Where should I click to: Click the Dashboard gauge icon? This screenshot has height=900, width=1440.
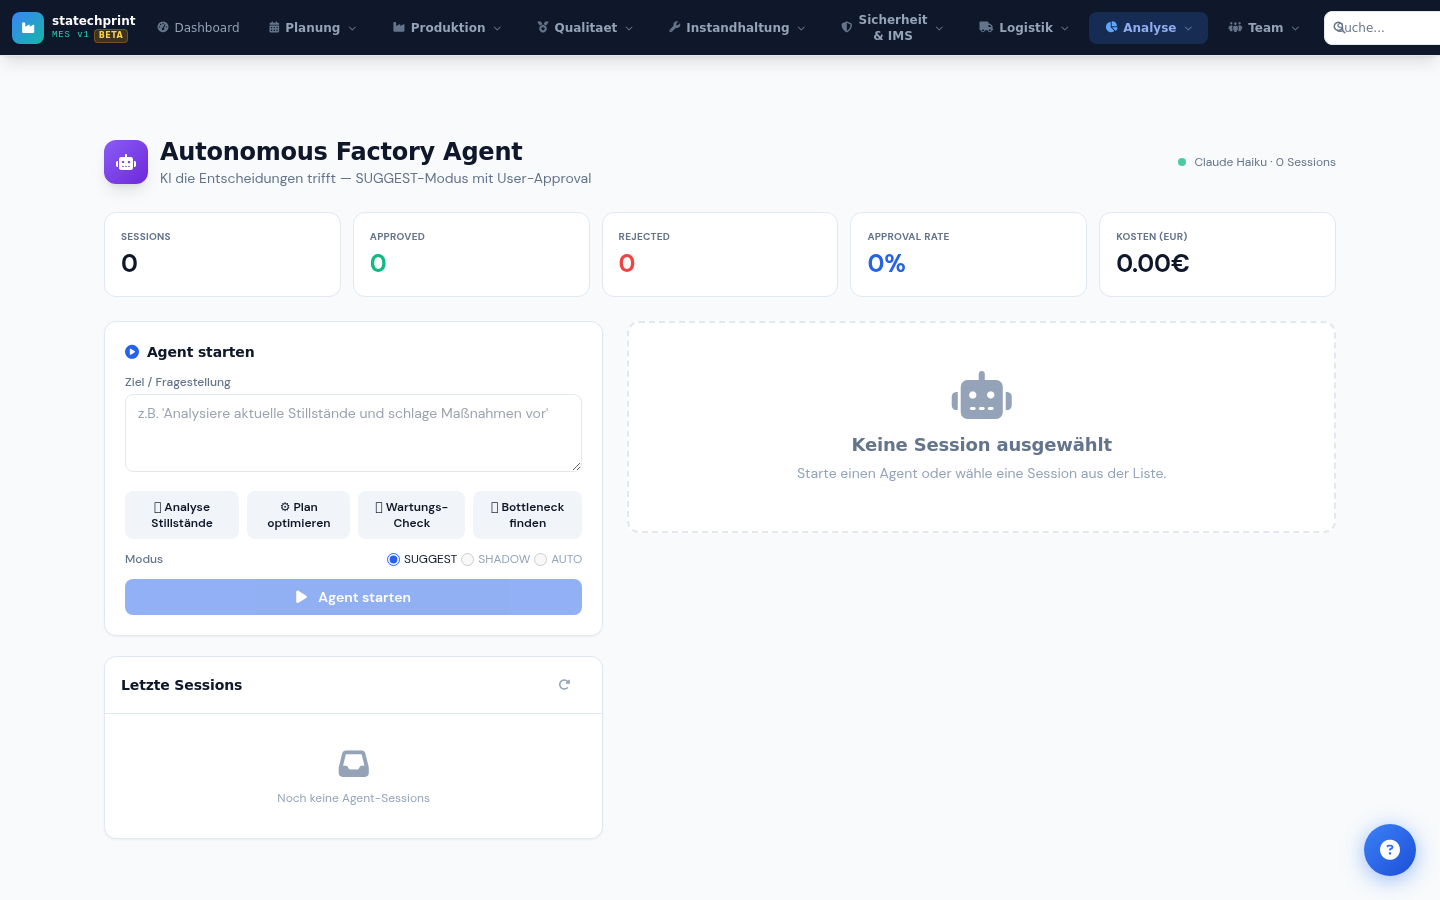(x=163, y=28)
